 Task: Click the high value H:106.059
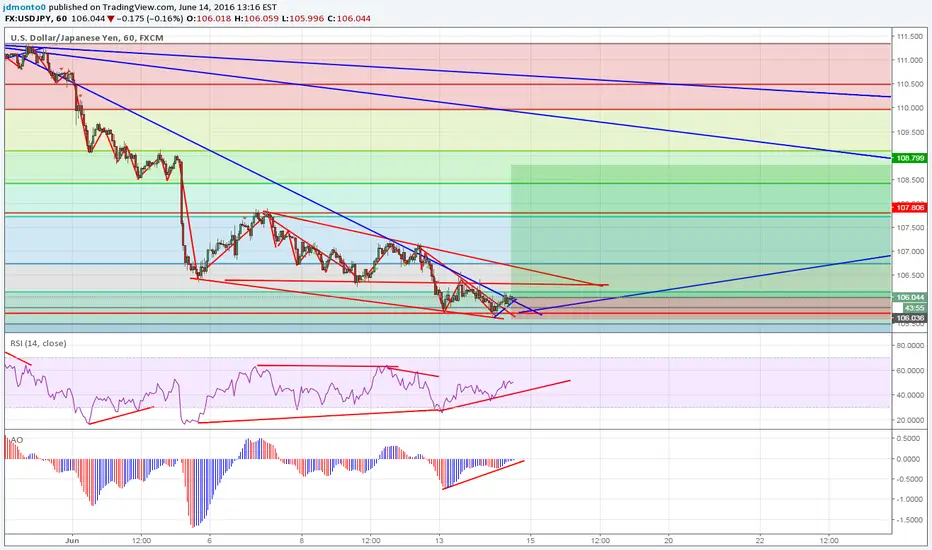pos(256,18)
